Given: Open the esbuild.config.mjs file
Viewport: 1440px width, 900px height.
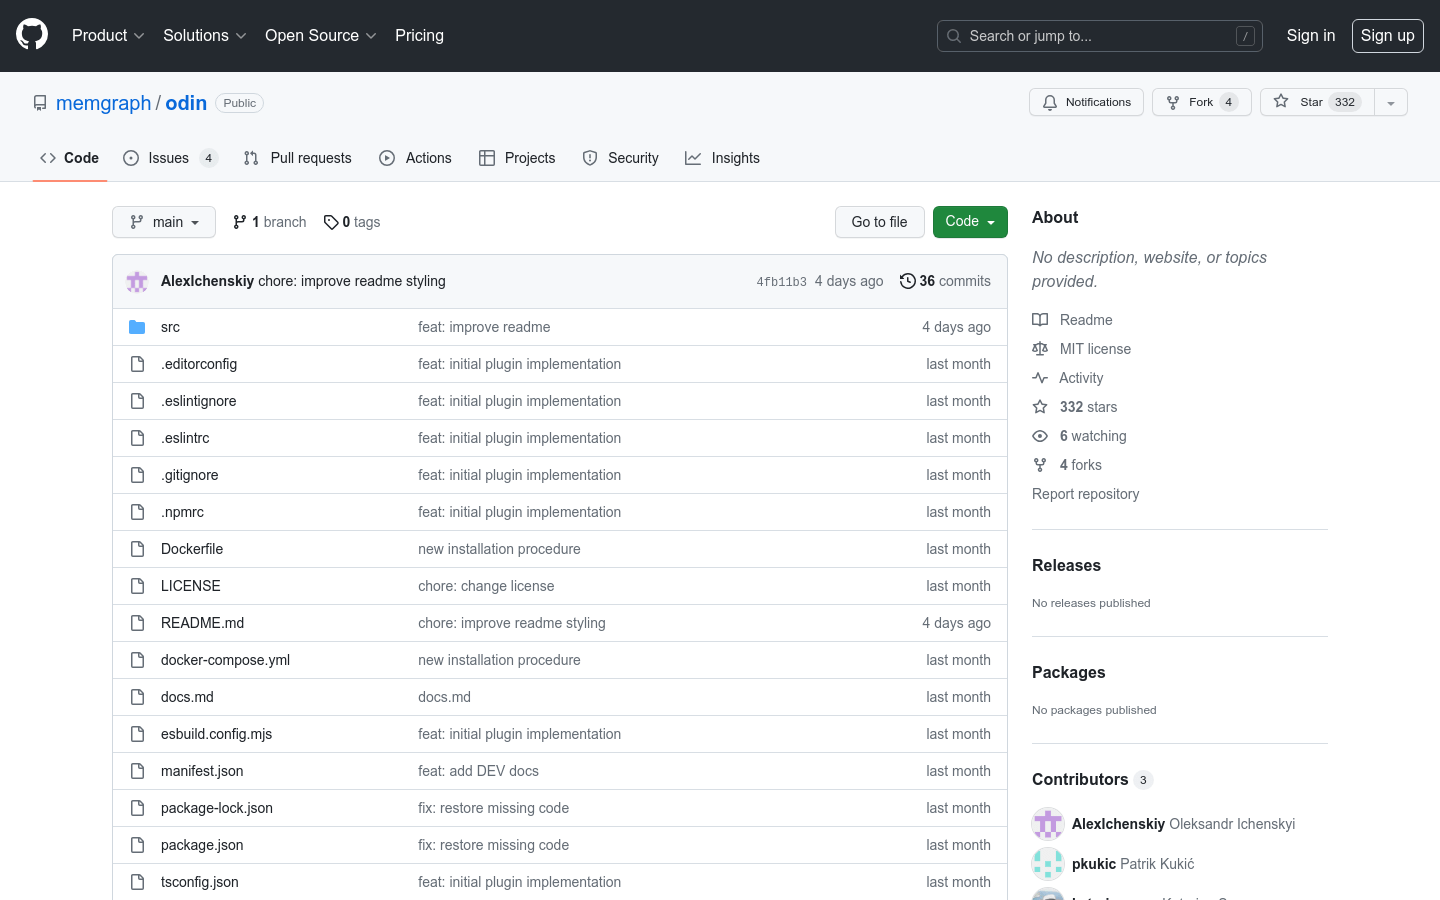Looking at the screenshot, I should 216,734.
